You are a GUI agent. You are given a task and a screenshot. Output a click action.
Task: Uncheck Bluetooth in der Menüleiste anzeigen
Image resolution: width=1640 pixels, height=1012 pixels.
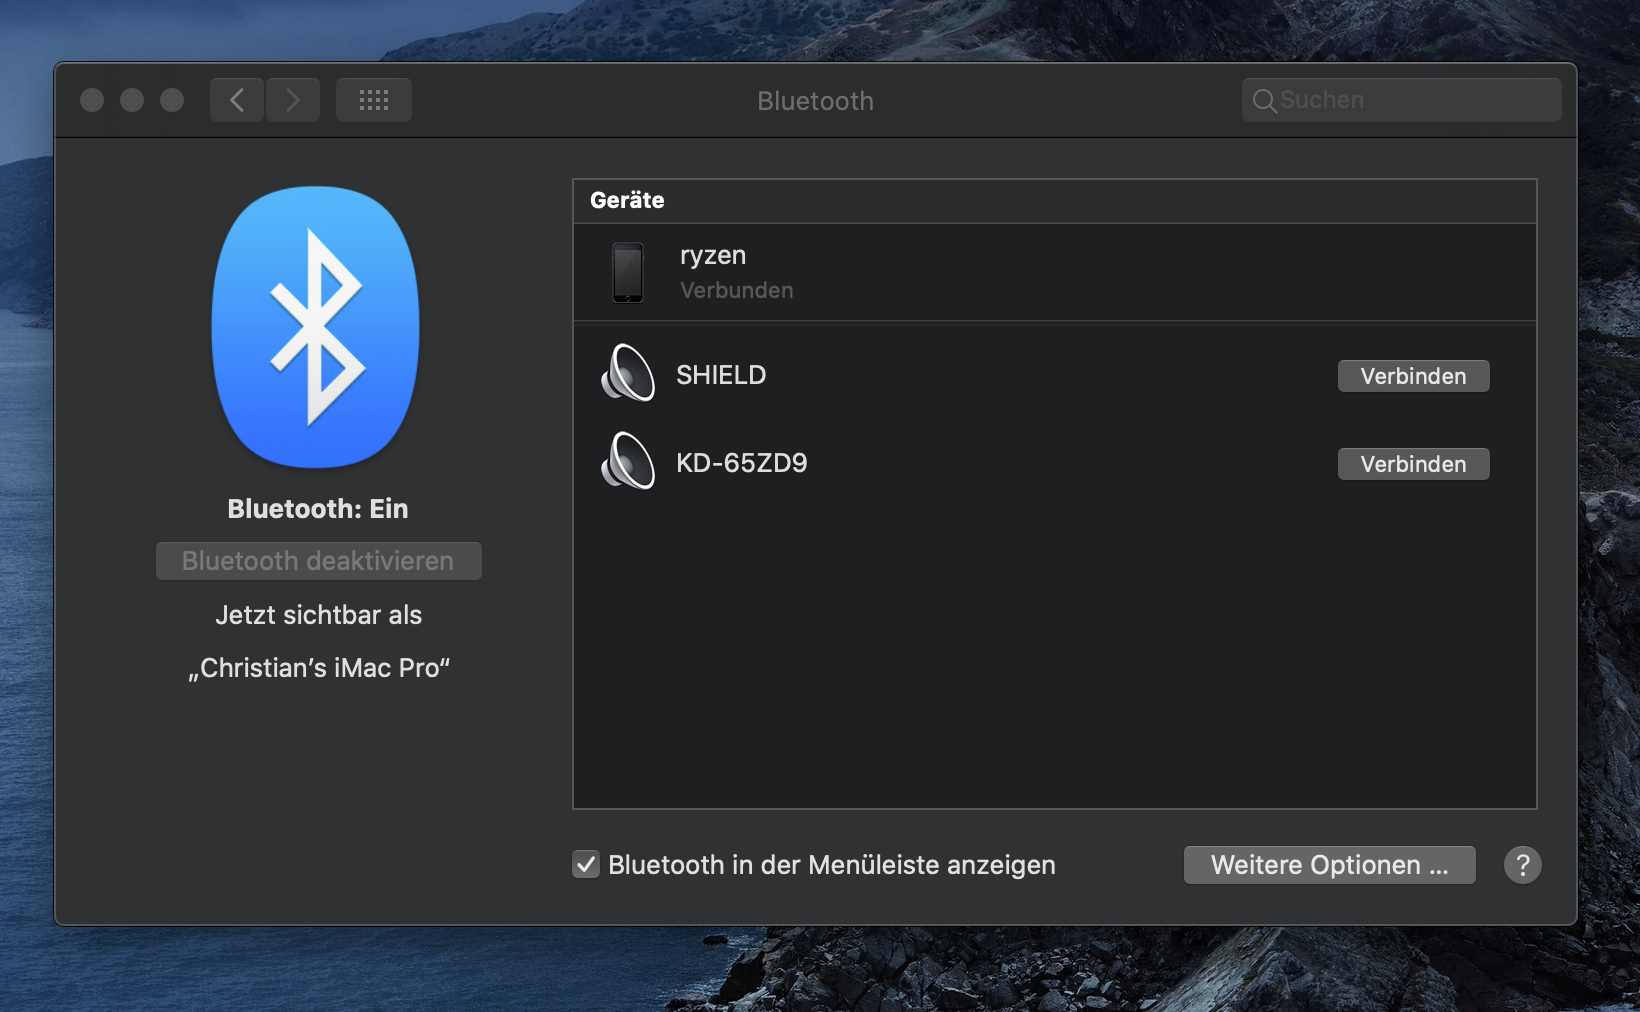click(586, 865)
